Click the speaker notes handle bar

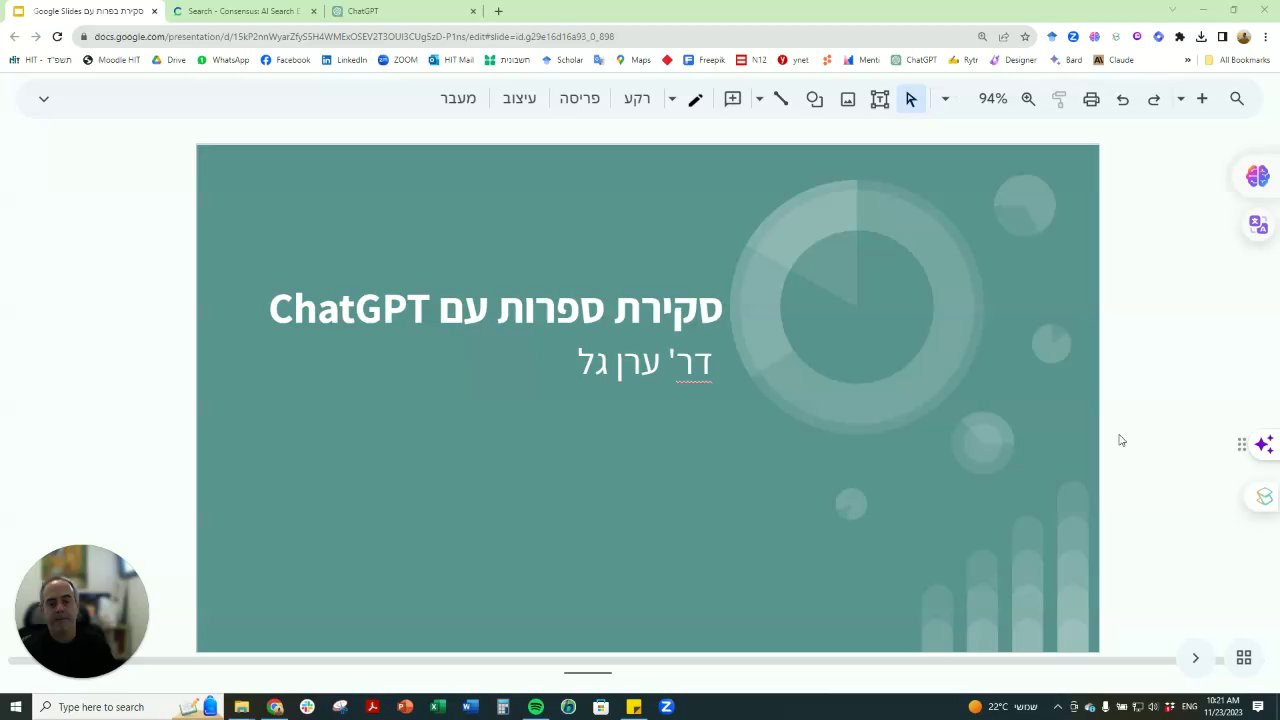[x=588, y=673]
